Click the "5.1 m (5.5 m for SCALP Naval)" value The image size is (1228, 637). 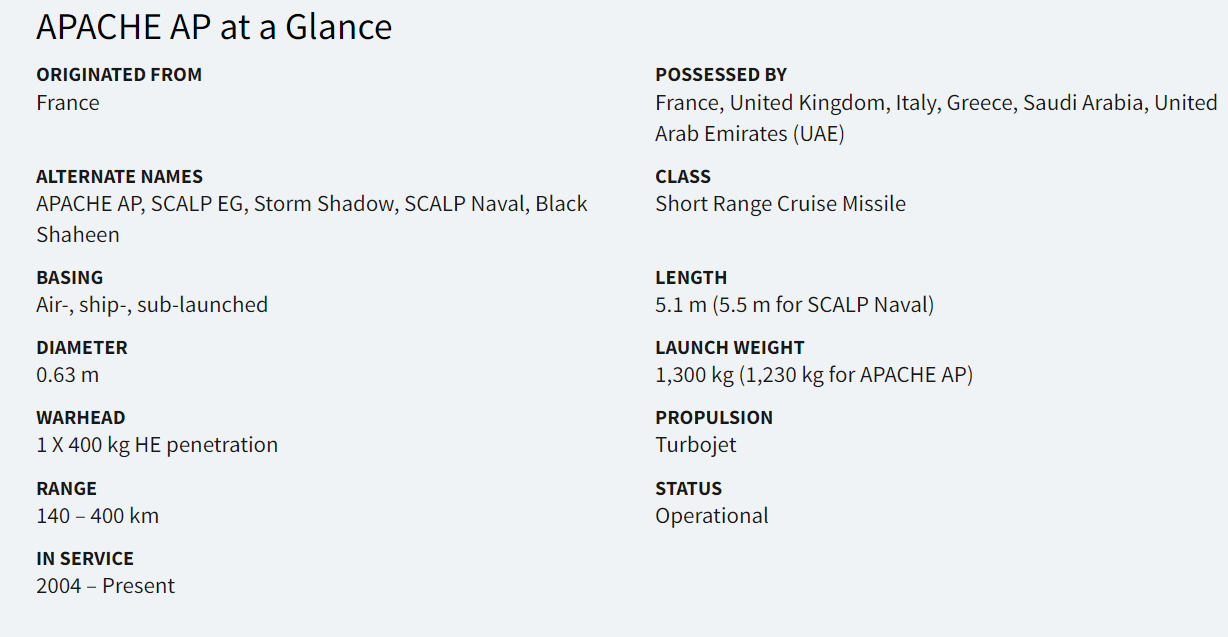point(794,305)
